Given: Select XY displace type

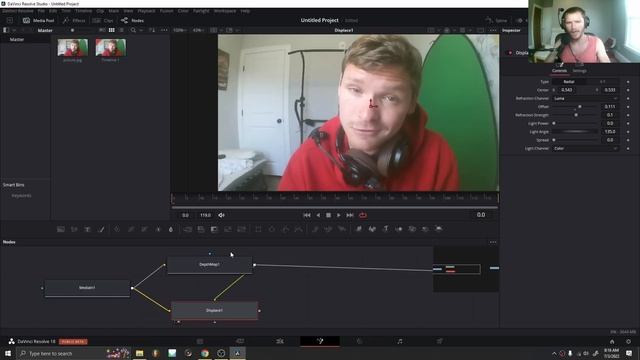Looking at the screenshot, I should (602, 82).
